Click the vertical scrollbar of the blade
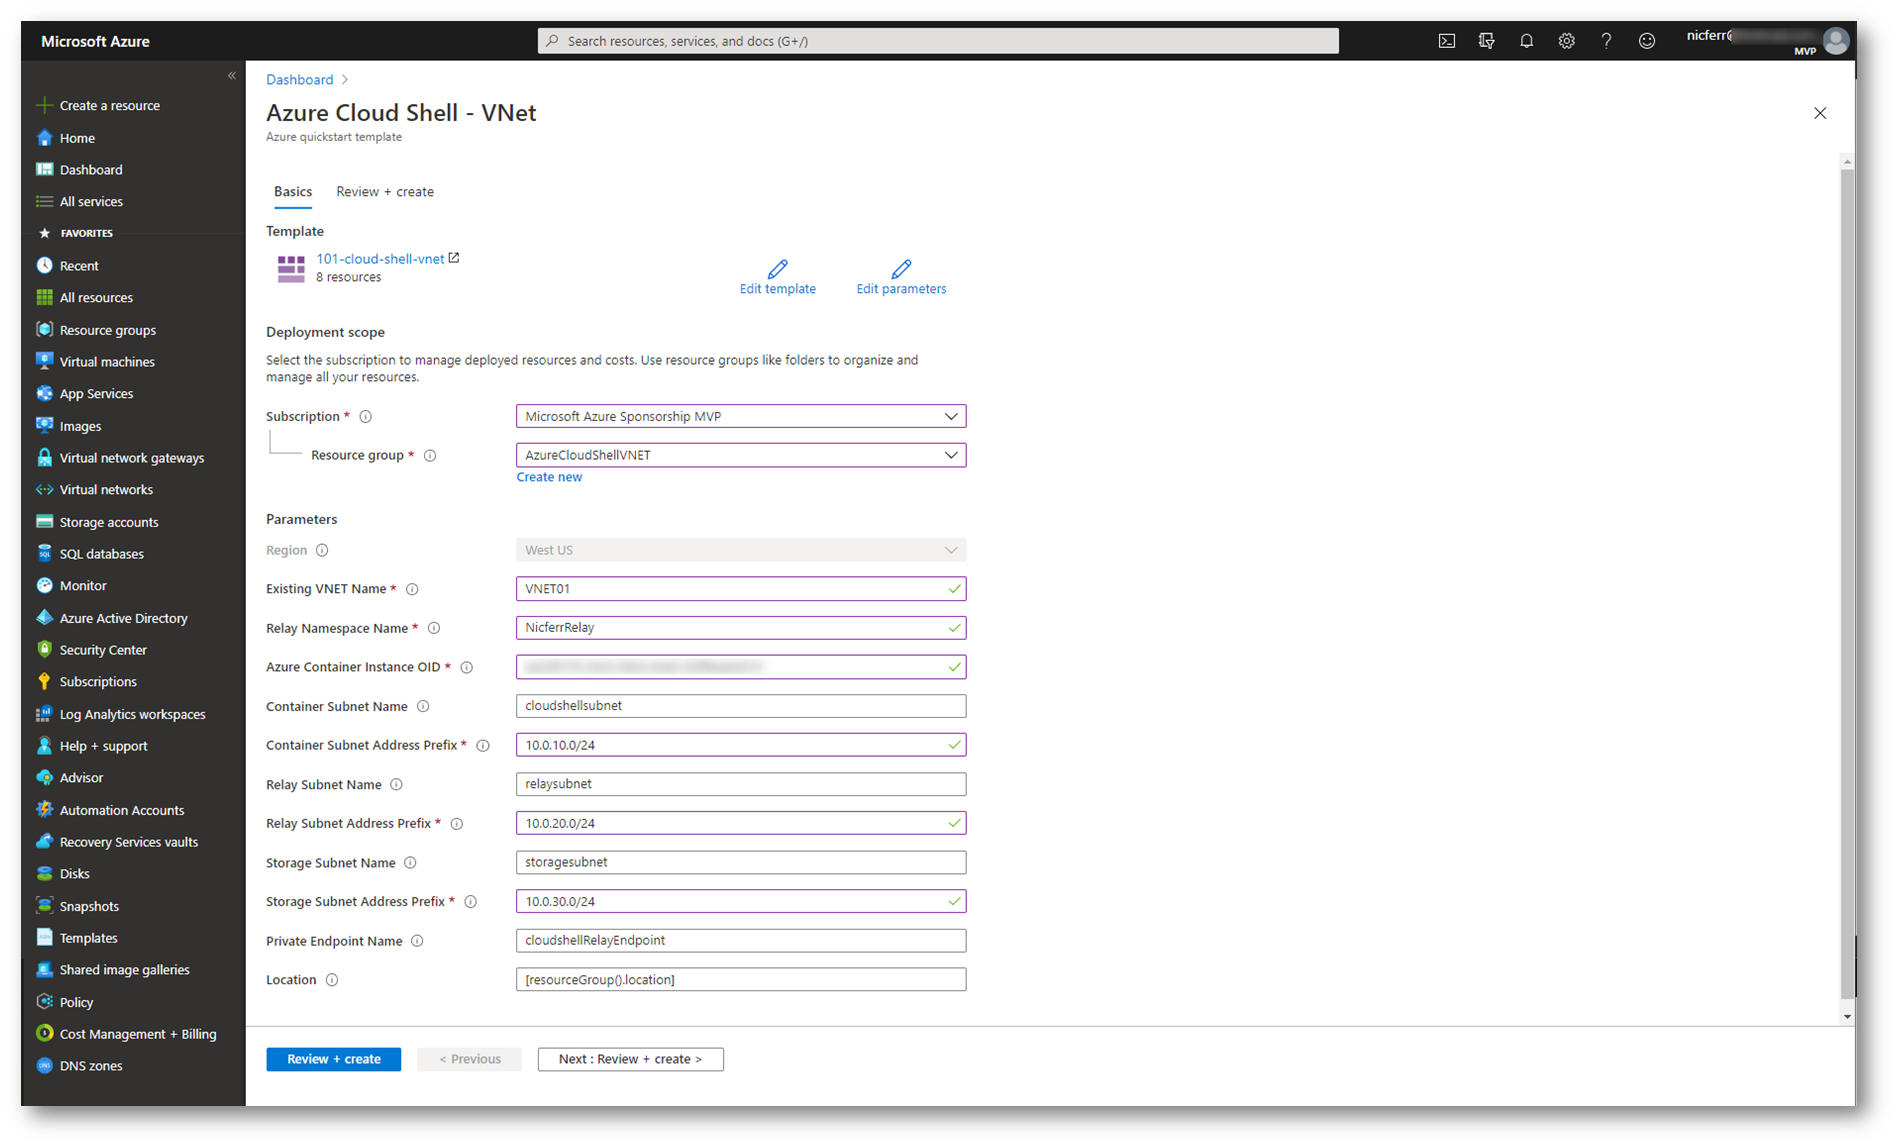1899x1148 pixels. (1847, 582)
